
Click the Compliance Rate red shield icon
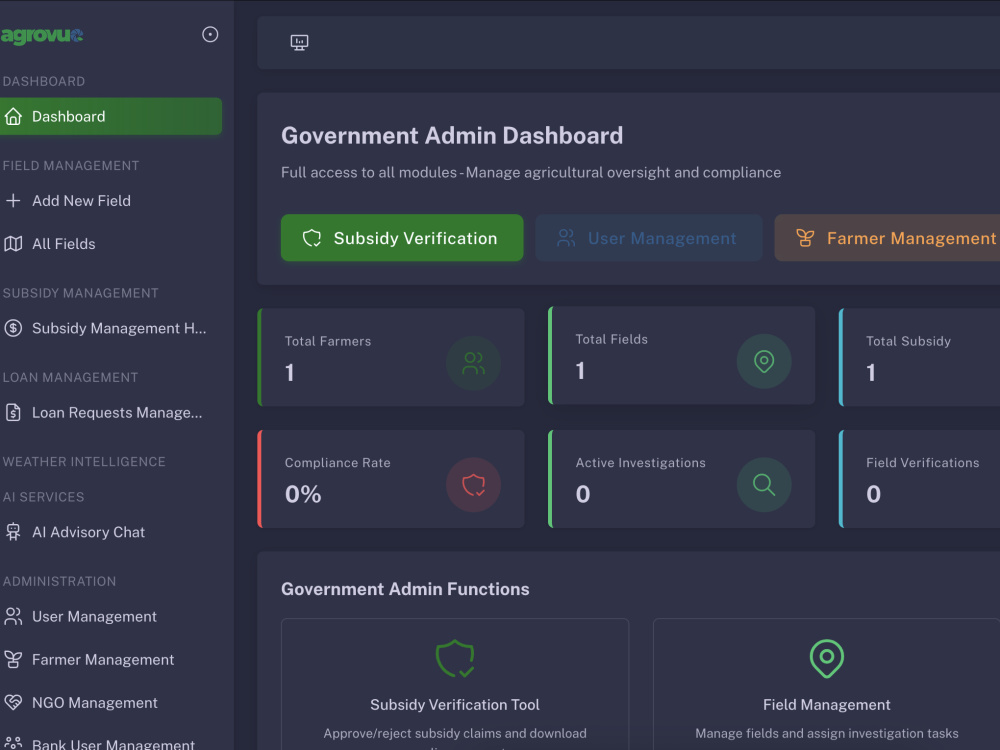473,485
